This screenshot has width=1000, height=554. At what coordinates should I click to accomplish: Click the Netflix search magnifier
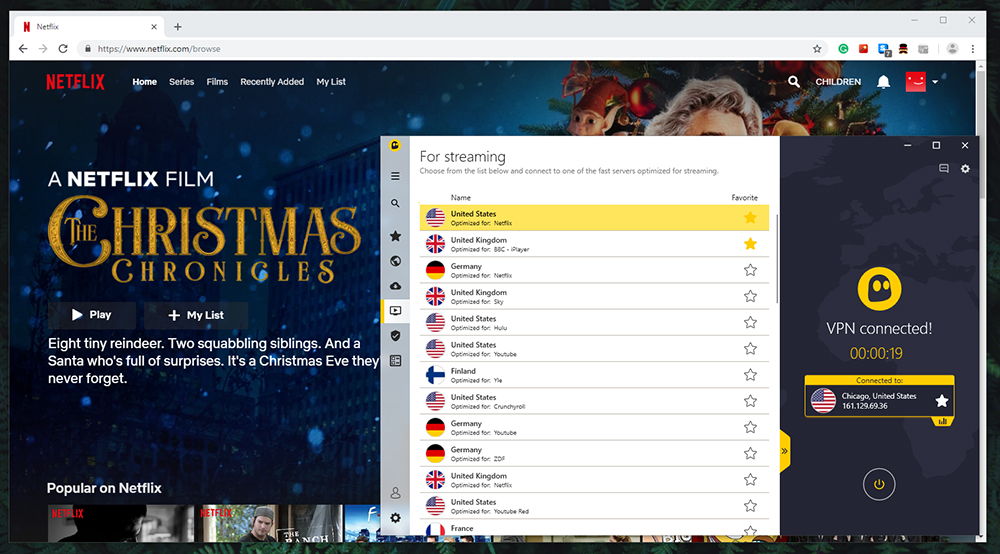click(793, 82)
